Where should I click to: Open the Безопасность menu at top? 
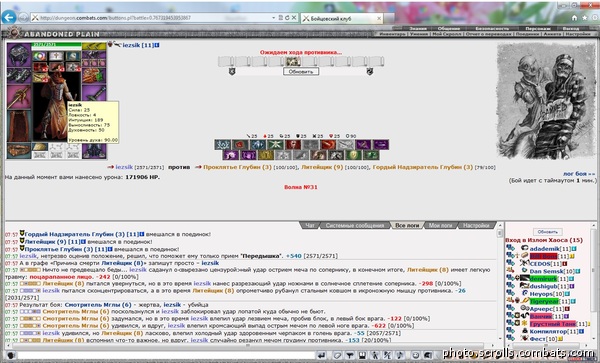pyautogui.click(x=492, y=28)
